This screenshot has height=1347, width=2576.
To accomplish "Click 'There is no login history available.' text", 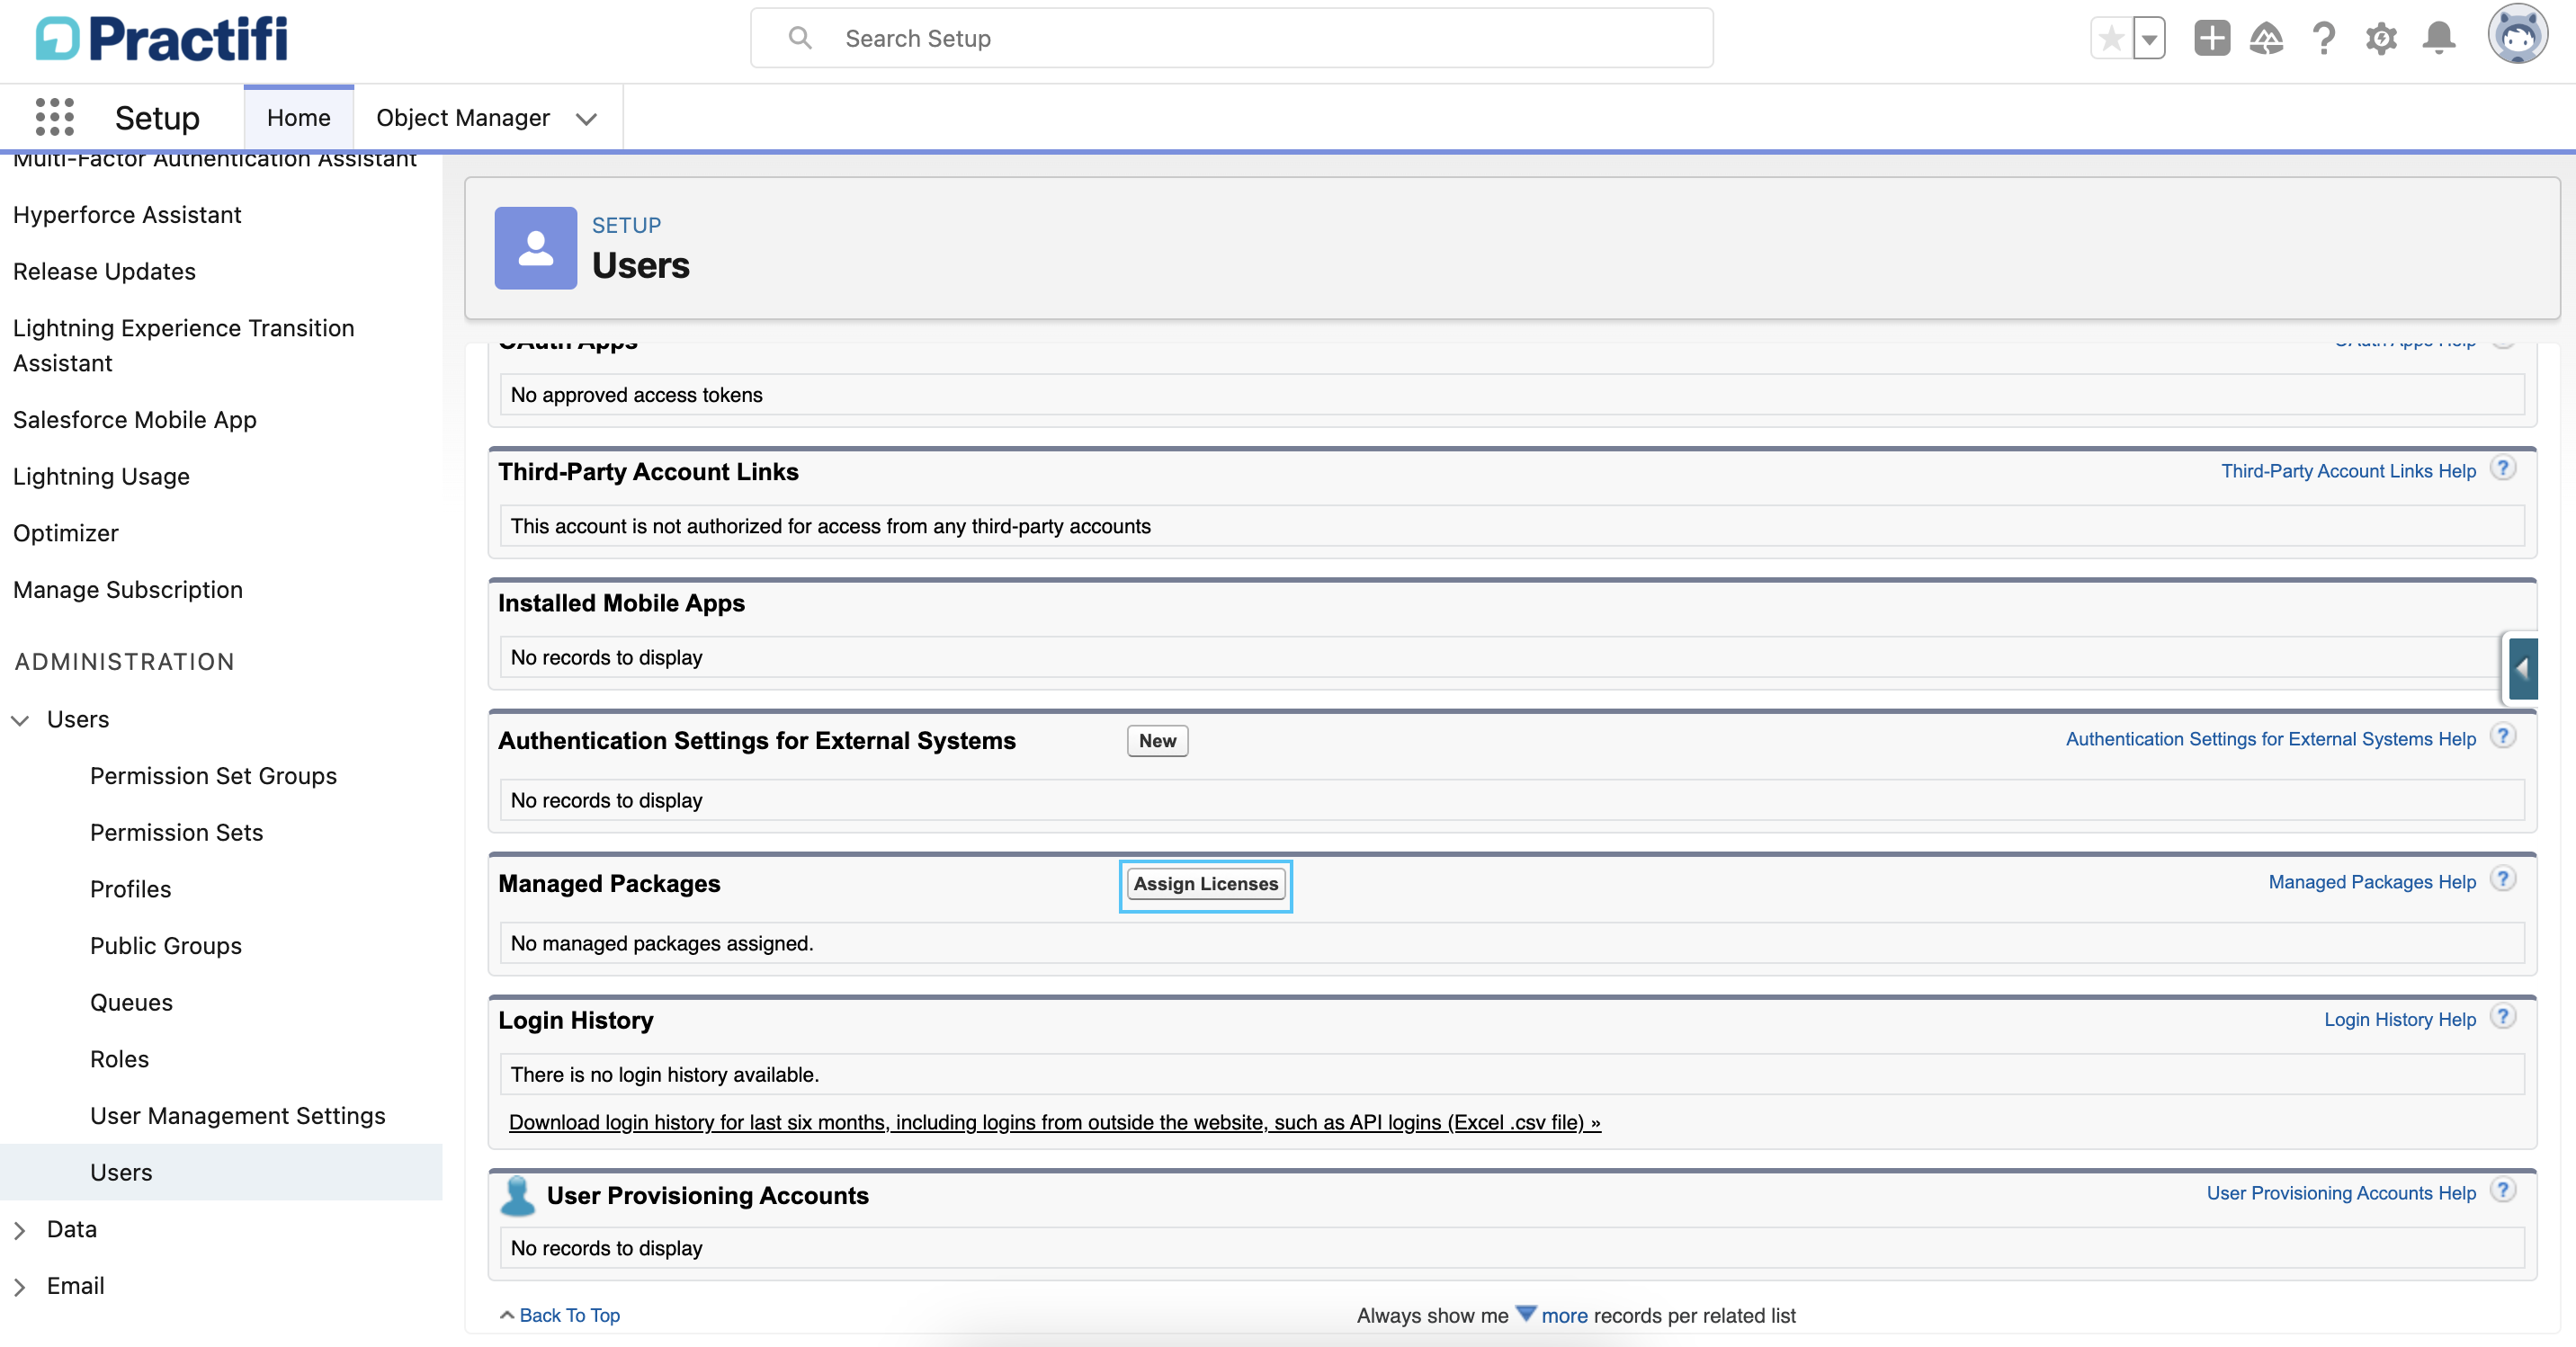I will click(x=664, y=1074).
